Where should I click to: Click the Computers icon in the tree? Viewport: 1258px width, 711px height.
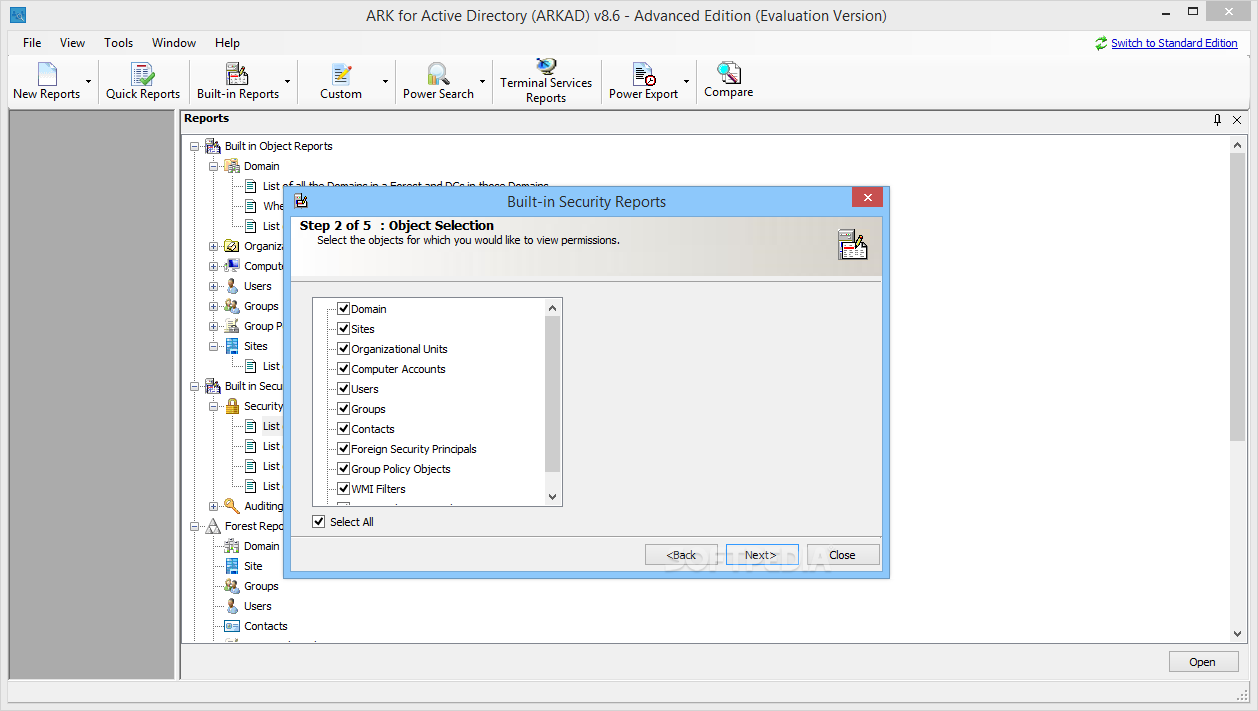232,266
